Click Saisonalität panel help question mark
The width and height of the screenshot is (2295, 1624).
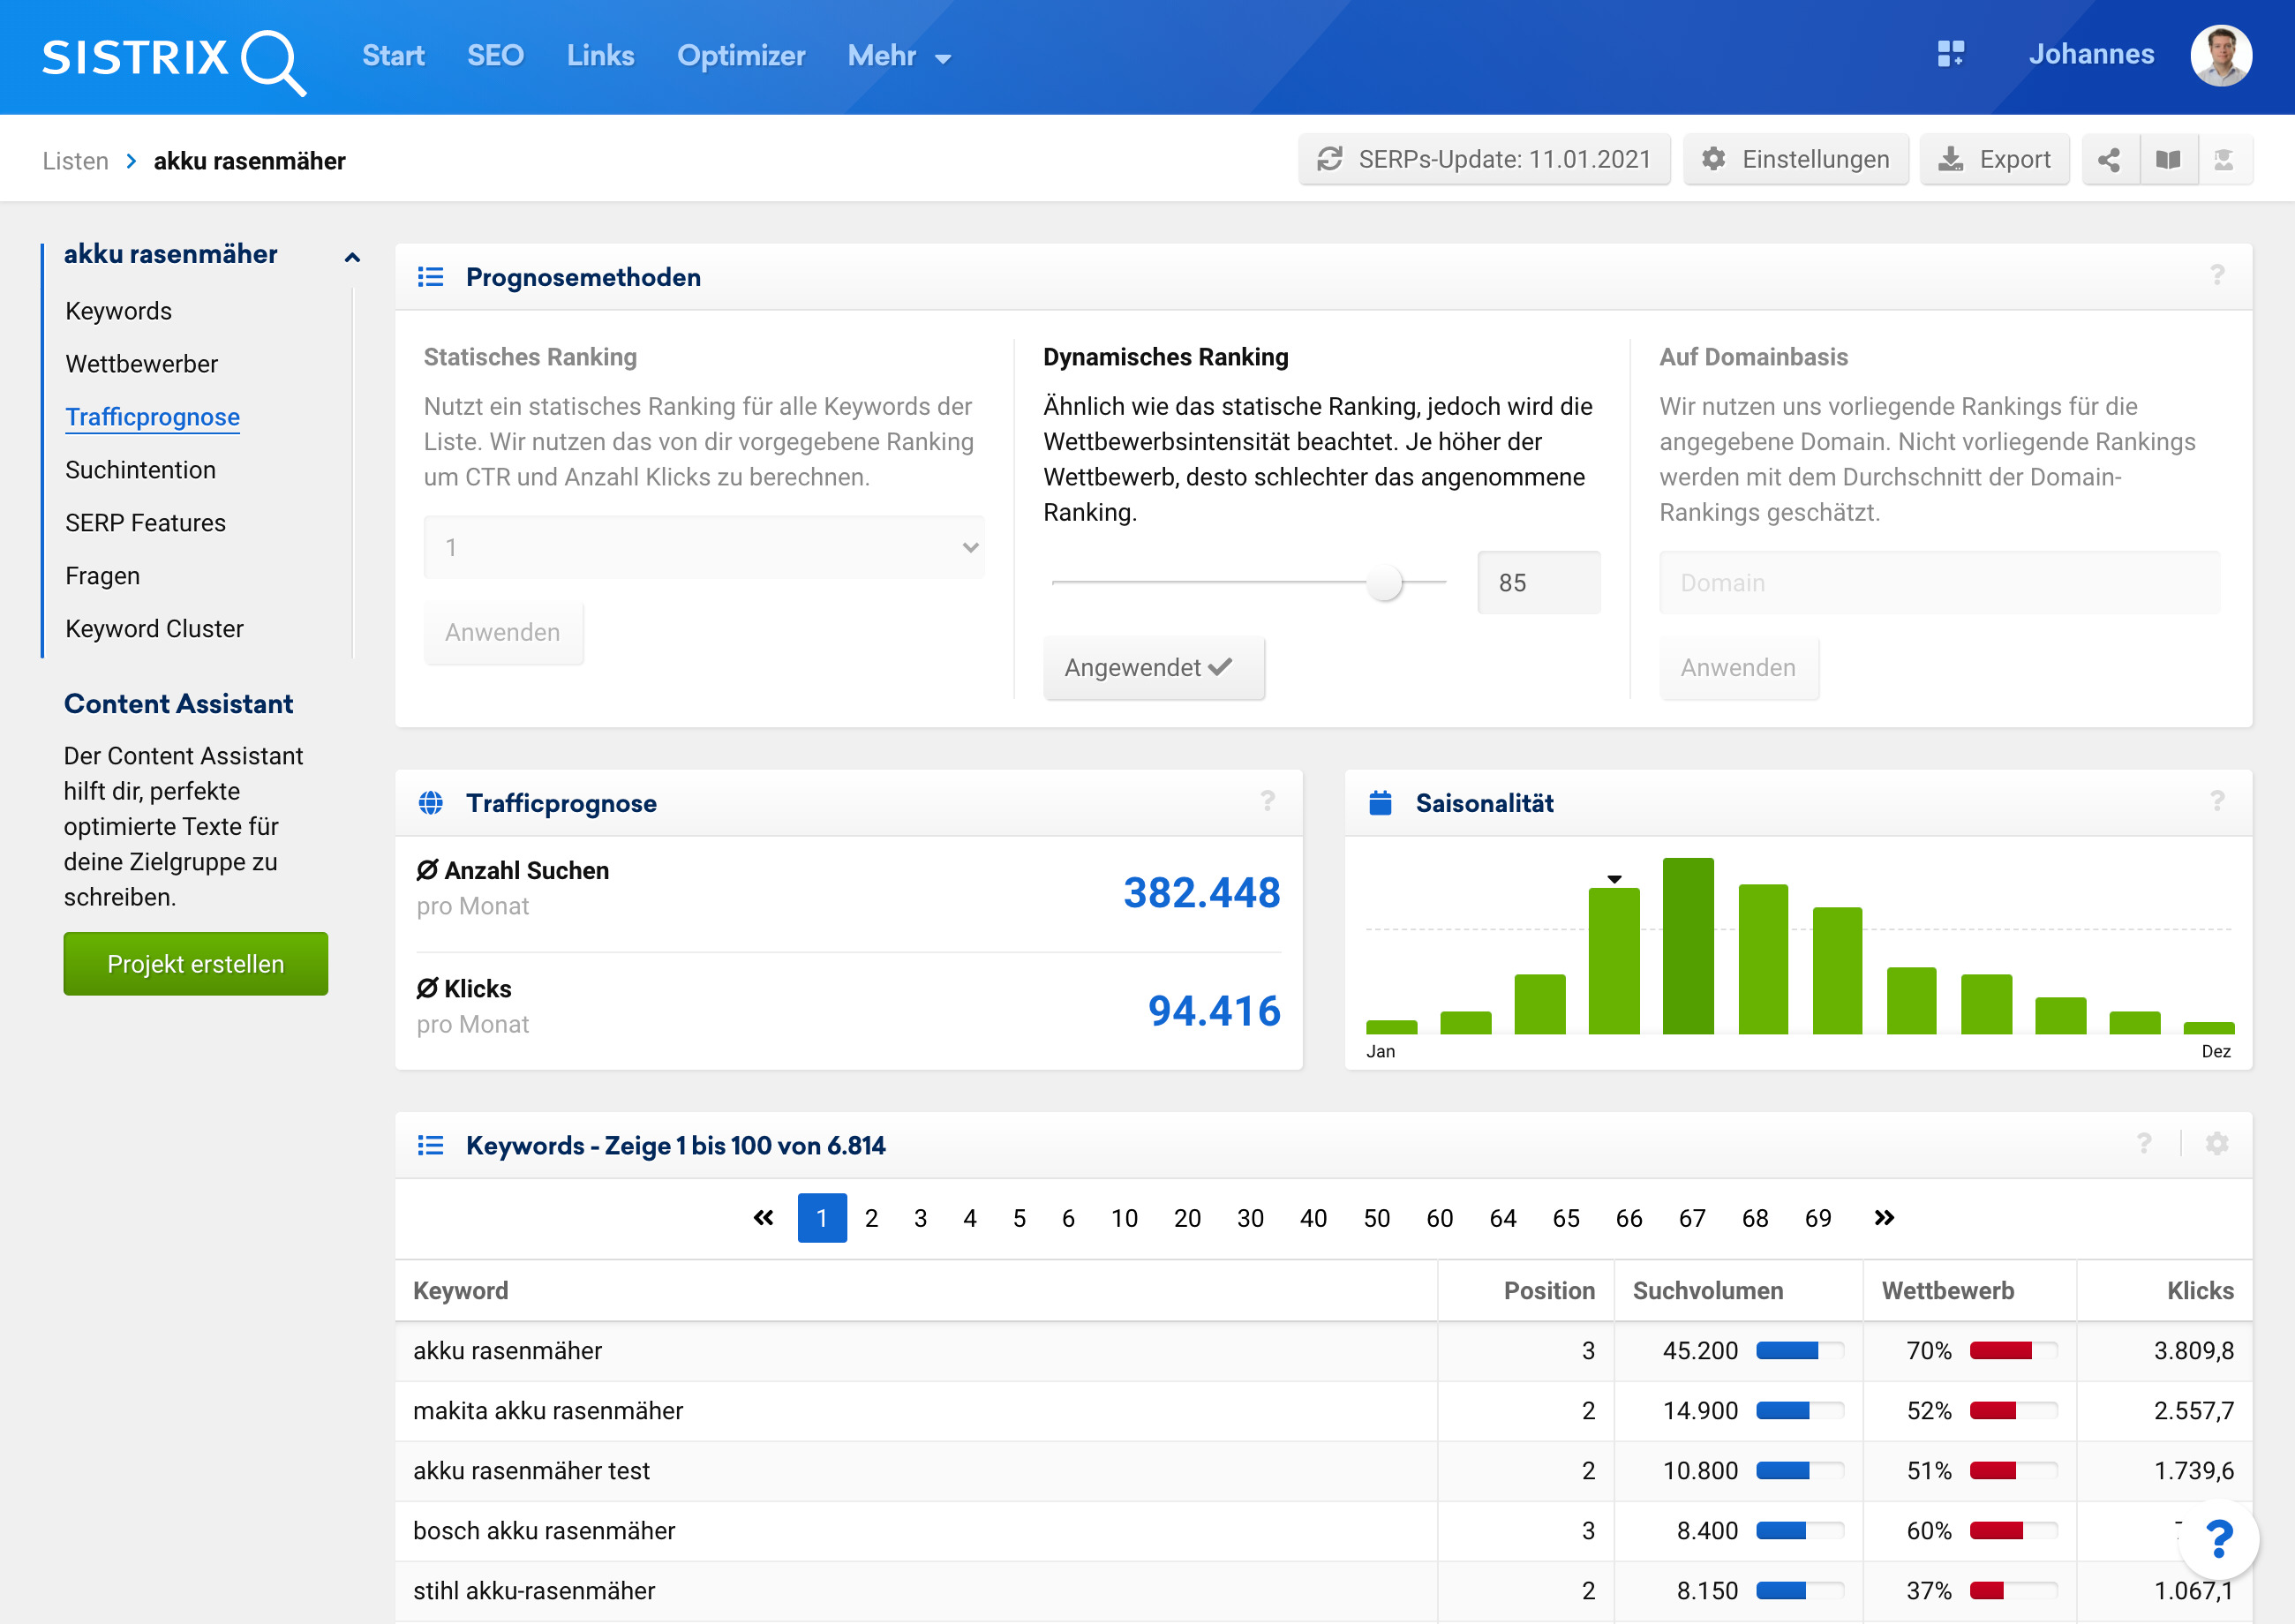click(x=2216, y=802)
